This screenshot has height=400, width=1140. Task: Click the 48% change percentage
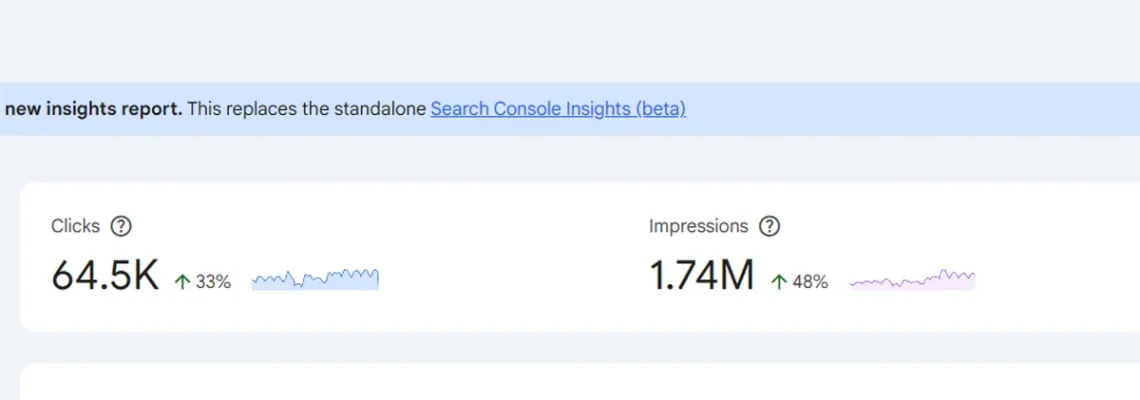point(810,282)
